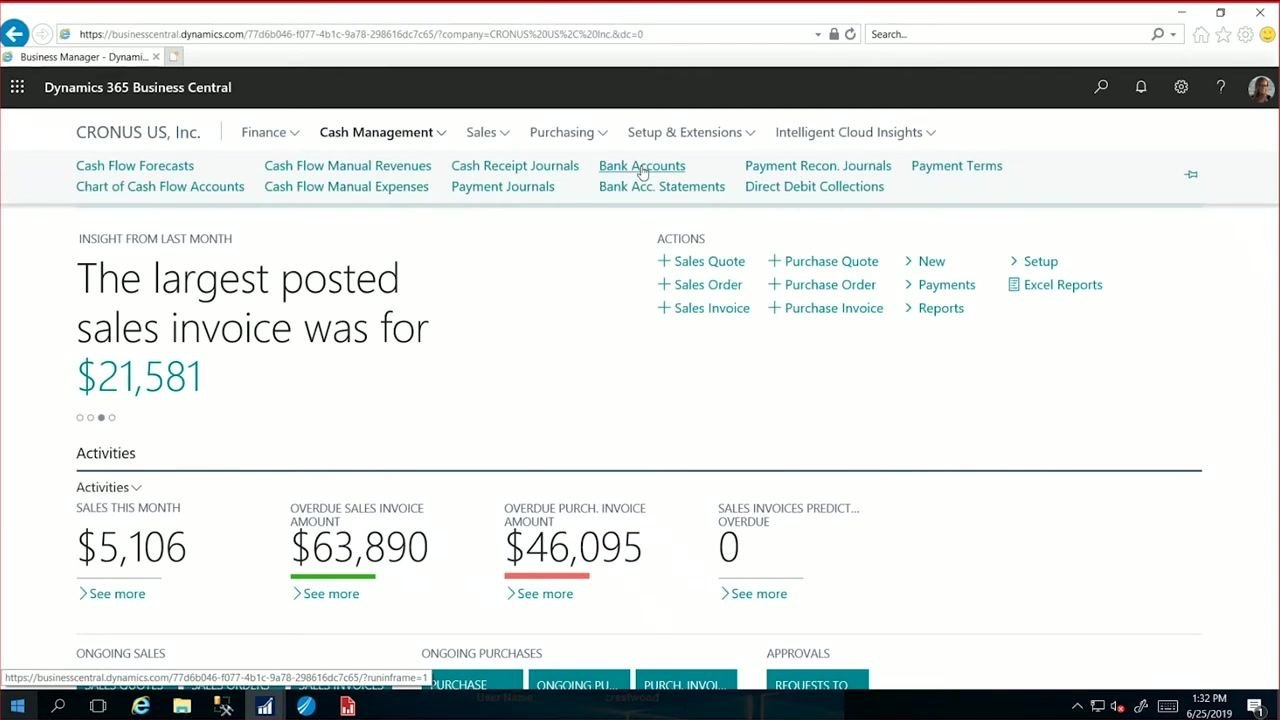Open Cash Flow Manual Revenues
This screenshot has width=1280, height=720.
point(348,166)
